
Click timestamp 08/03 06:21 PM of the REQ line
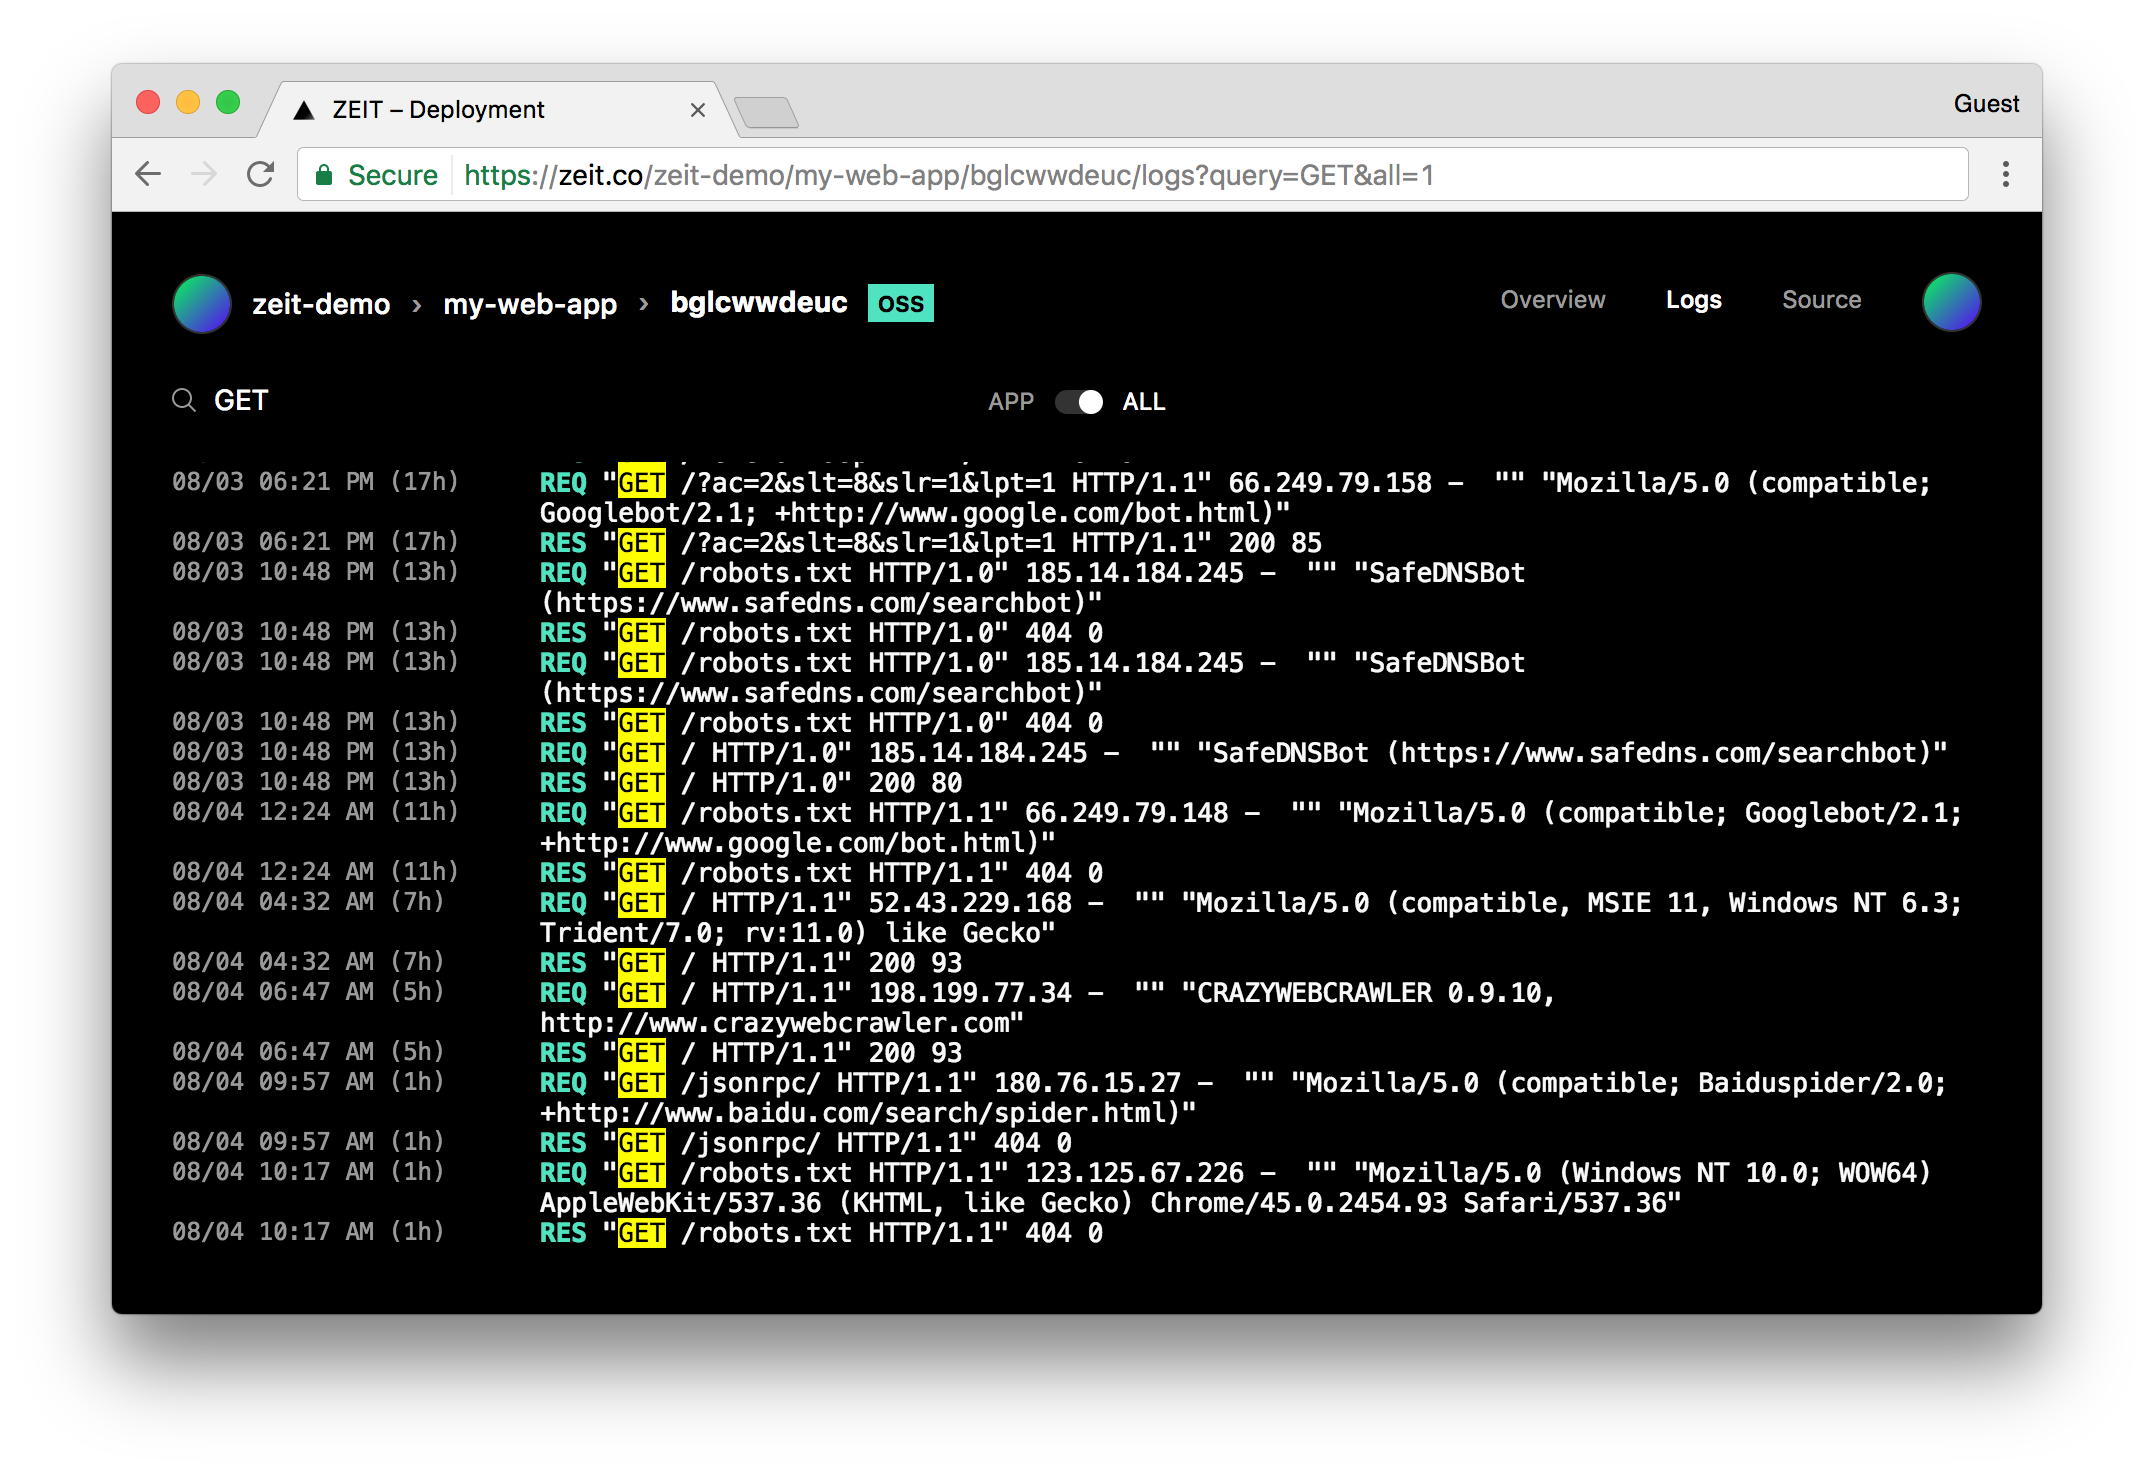(315, 482)
